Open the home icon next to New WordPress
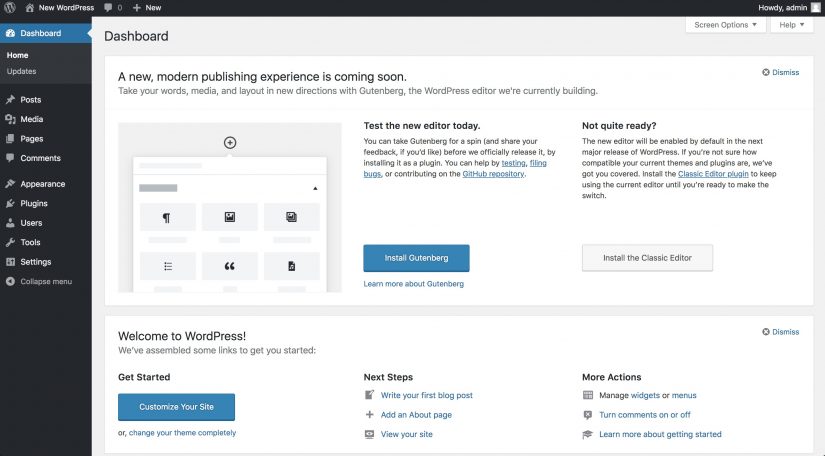Image resolution: width=825 pixels, height=456 pixels. pyautogui.click(x=29, y=8)
